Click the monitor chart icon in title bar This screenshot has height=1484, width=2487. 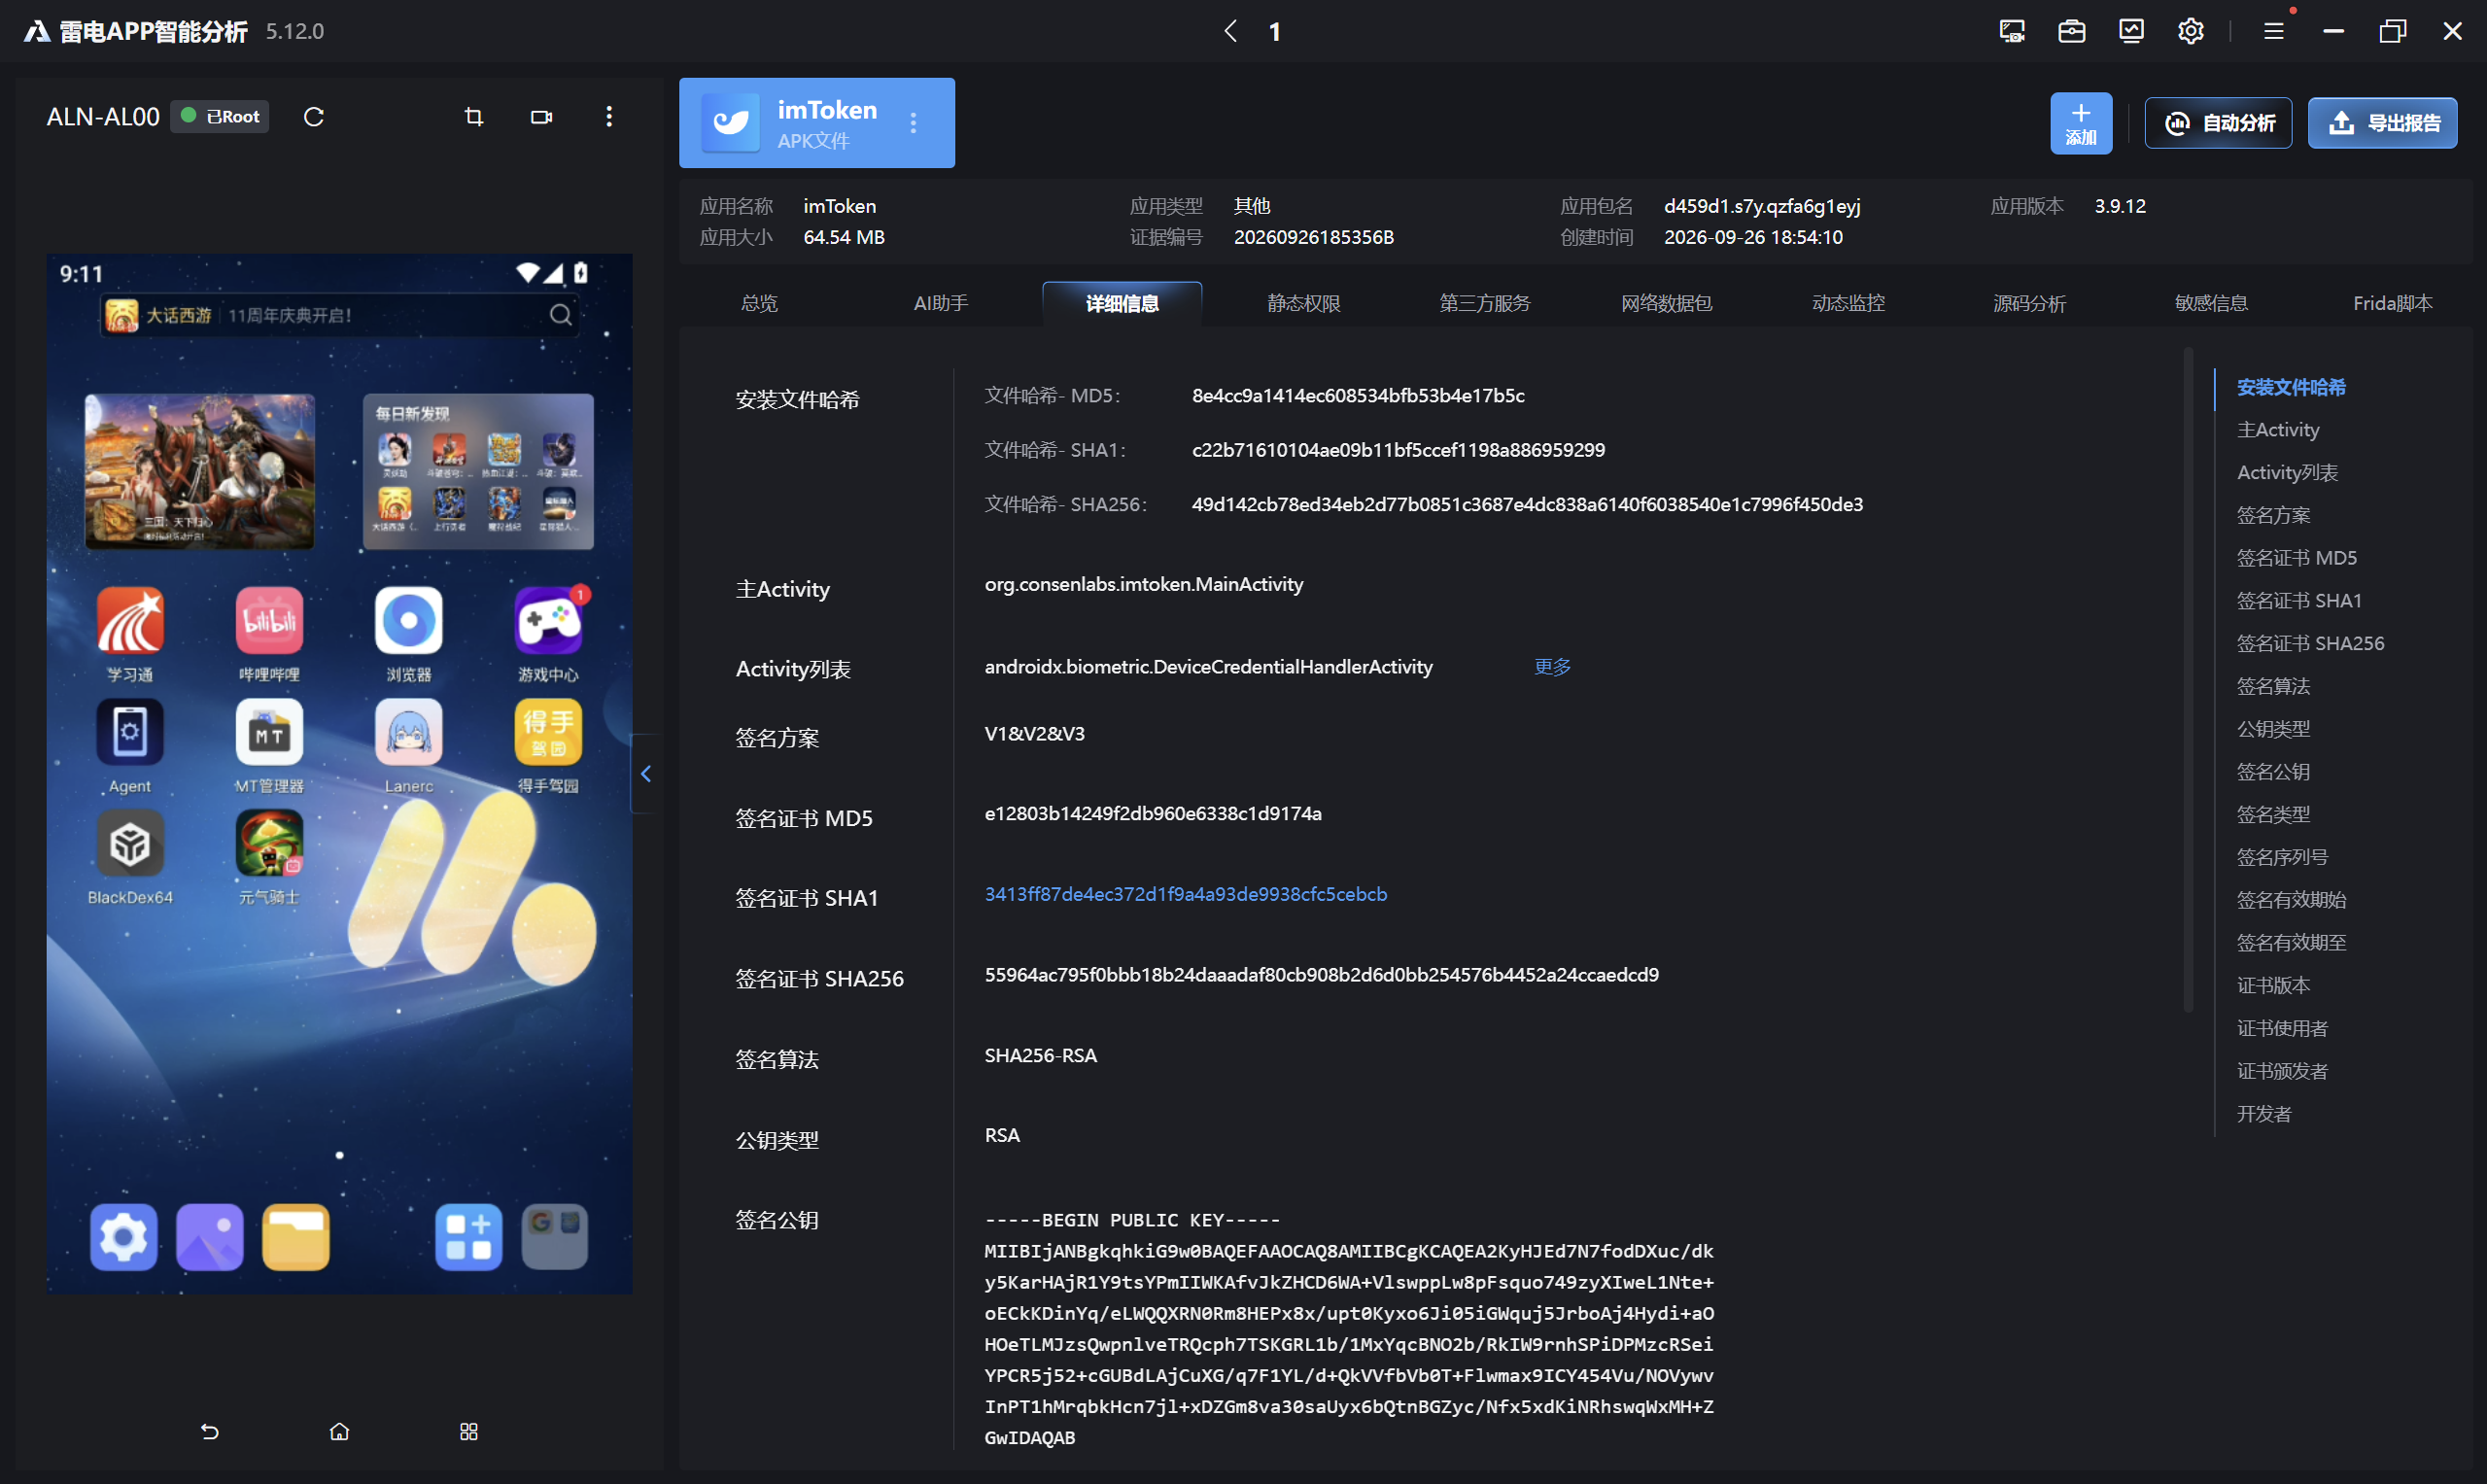pos(2131,31)
